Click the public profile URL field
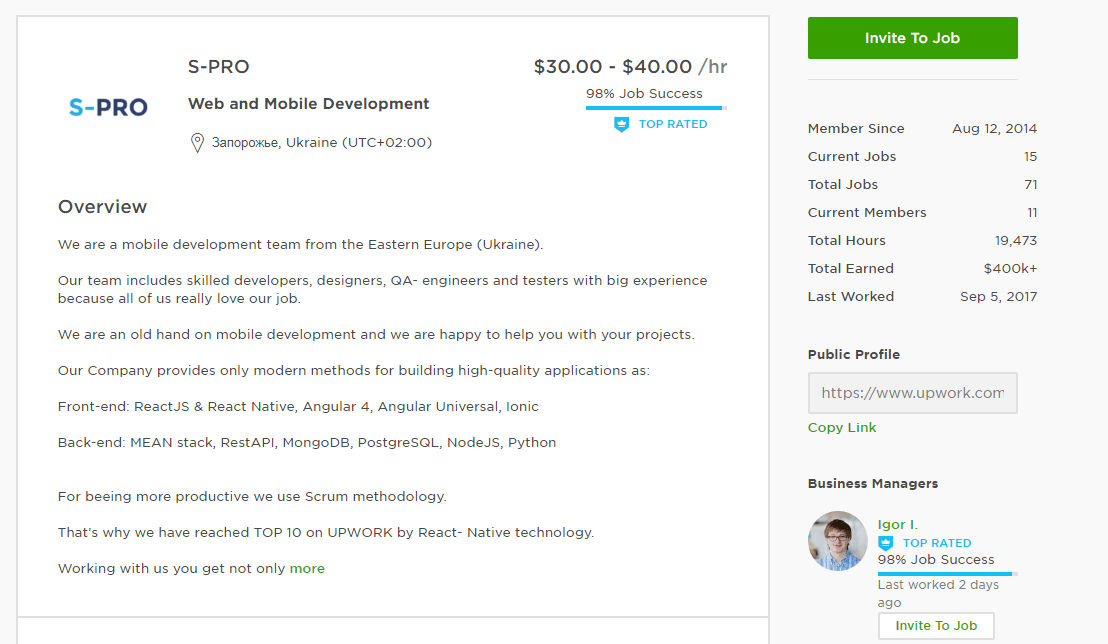Image resolution: width=1108 pixels, height=644 pixels. pyautogui.click(x=912, y=393)
